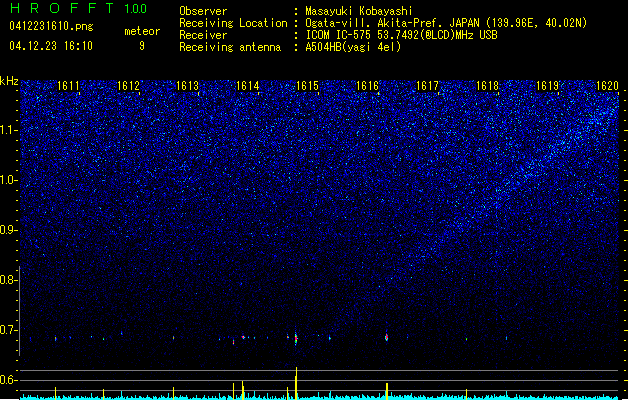The width and height of the screenshot is (629, 400).
Task: Click the meteor count label
Action: click(x=142, y=31)
